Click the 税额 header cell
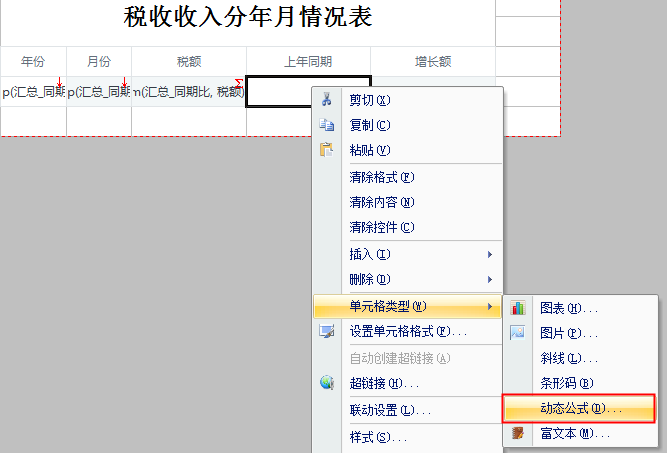This screenshot has height=453, width=667. pyautogui.click(x=189, y=62)
